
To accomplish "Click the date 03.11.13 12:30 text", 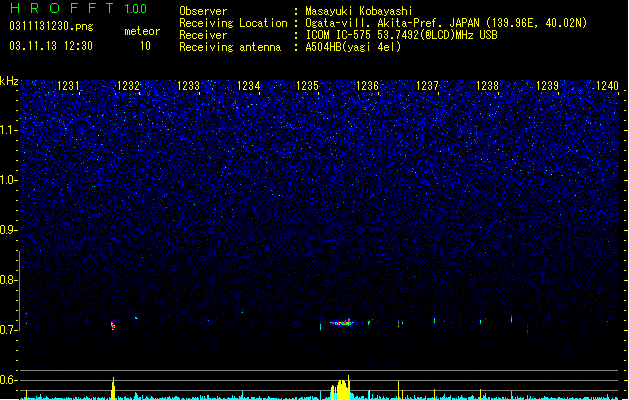I will coord(51,46).
